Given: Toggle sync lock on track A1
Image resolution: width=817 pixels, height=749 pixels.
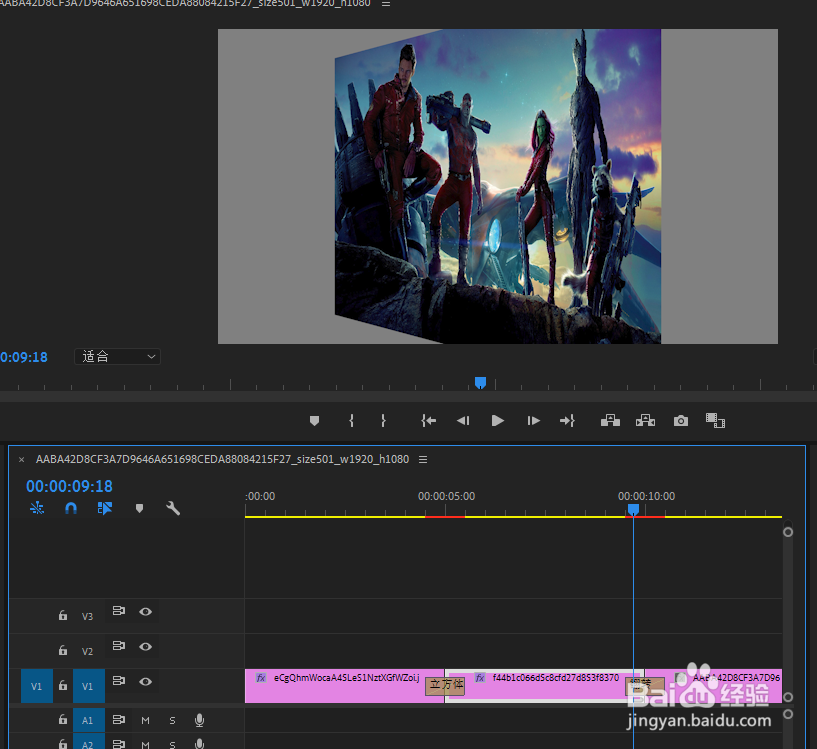Looking at the screenshot, I should 119,720.
